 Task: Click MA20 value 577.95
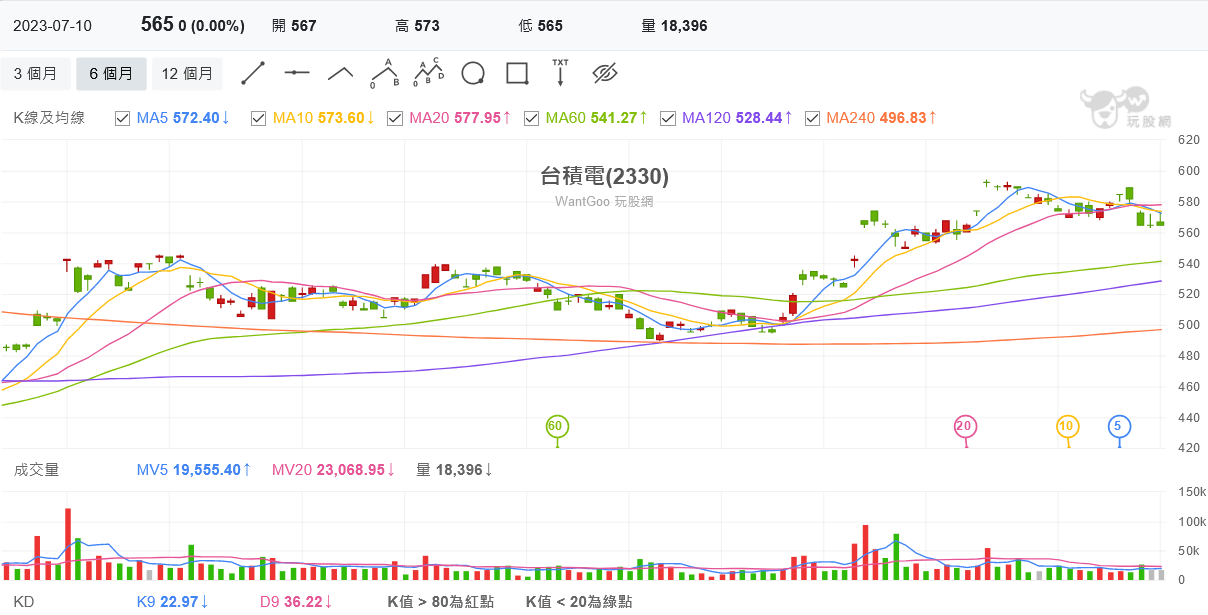click(x=477, y=118)
